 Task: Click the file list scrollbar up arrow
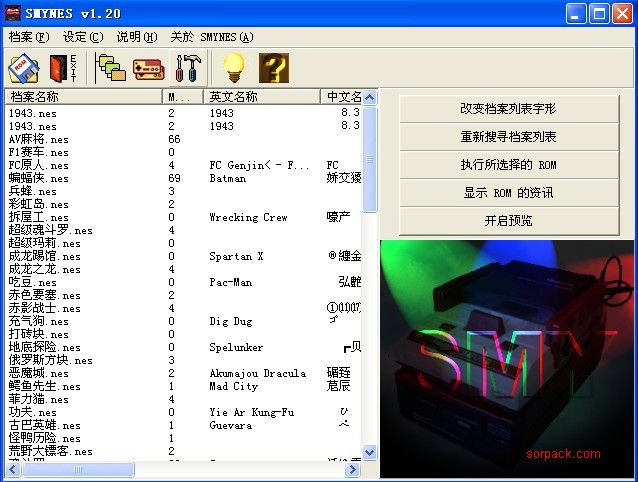click(x=370, y=113)
